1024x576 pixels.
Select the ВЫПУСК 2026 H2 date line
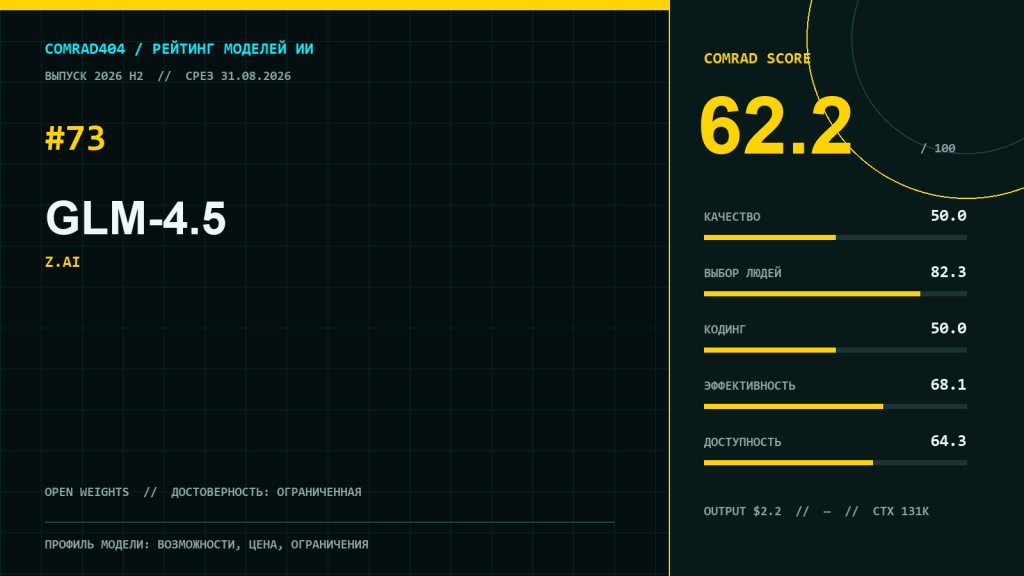coord(168,76)
